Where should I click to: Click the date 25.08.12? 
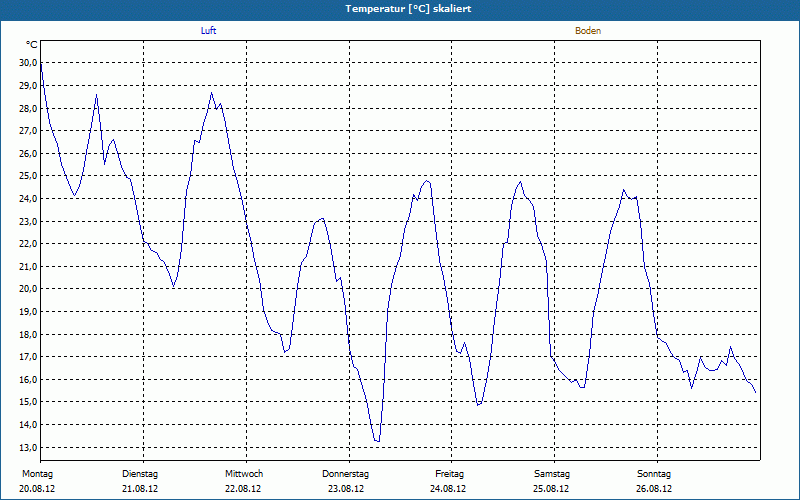pos(551,488)
